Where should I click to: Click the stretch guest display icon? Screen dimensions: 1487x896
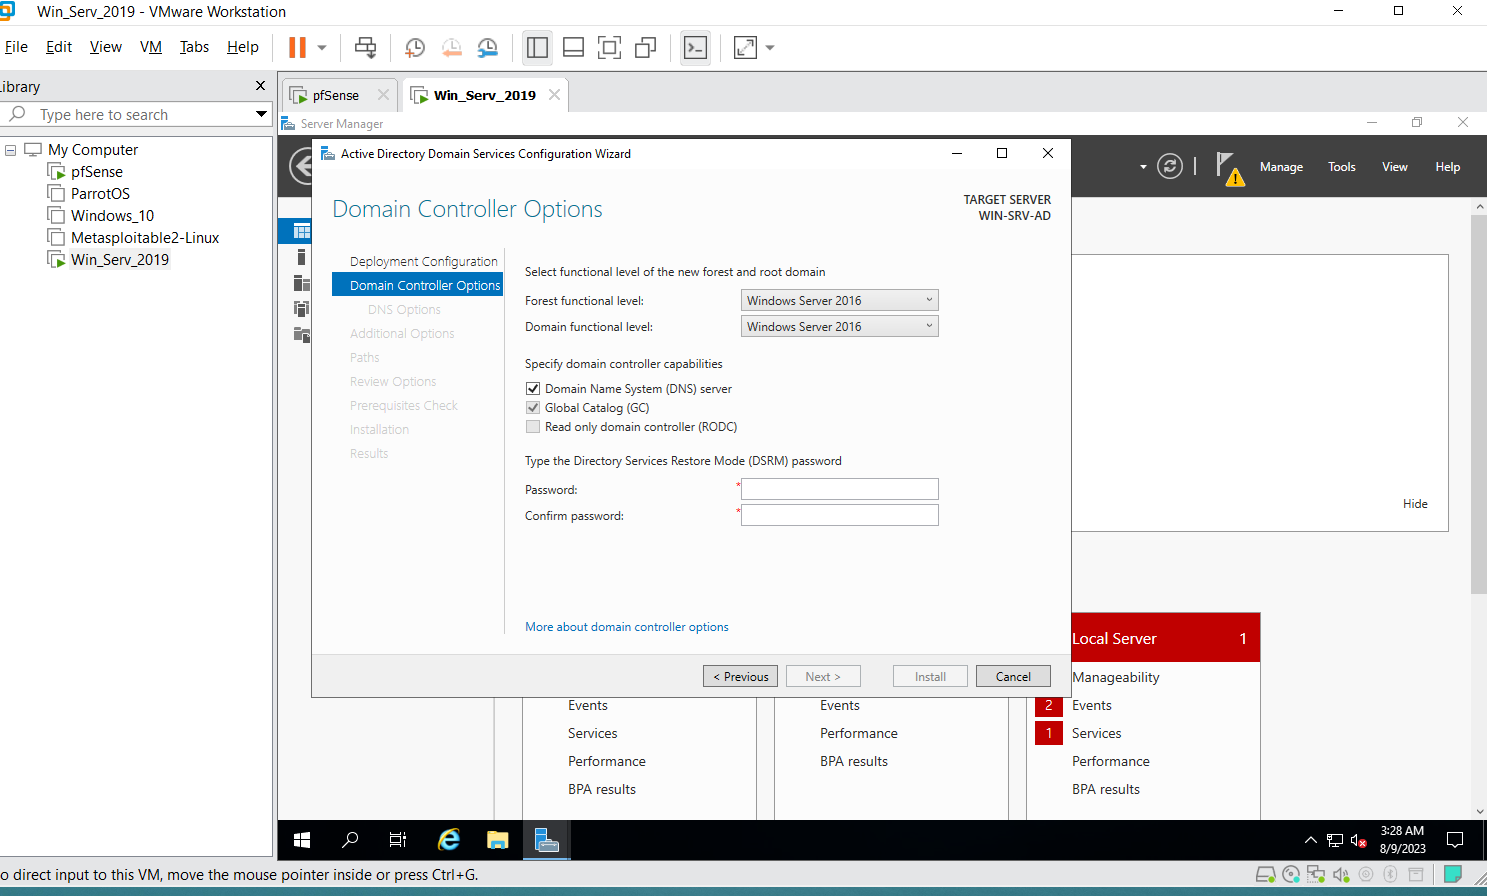[x=746, y=47]
